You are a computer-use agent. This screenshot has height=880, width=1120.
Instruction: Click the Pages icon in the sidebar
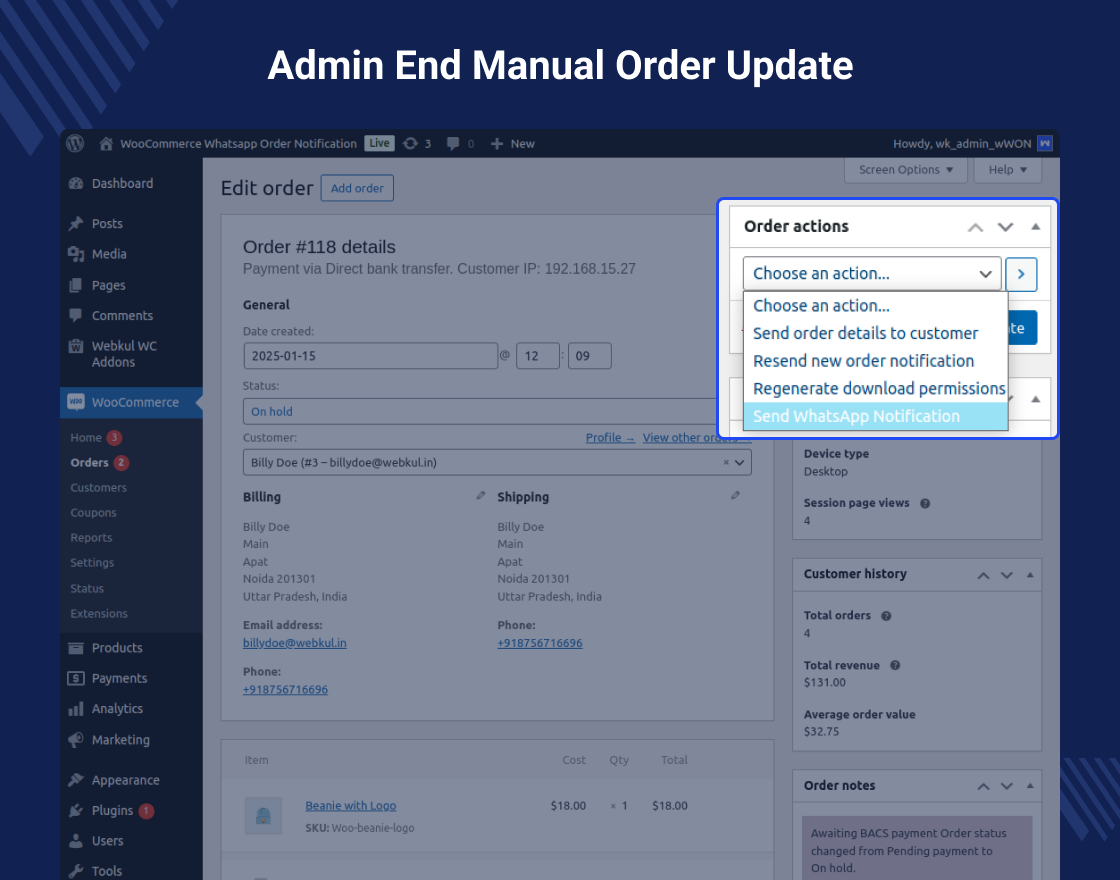click(76, 285)
